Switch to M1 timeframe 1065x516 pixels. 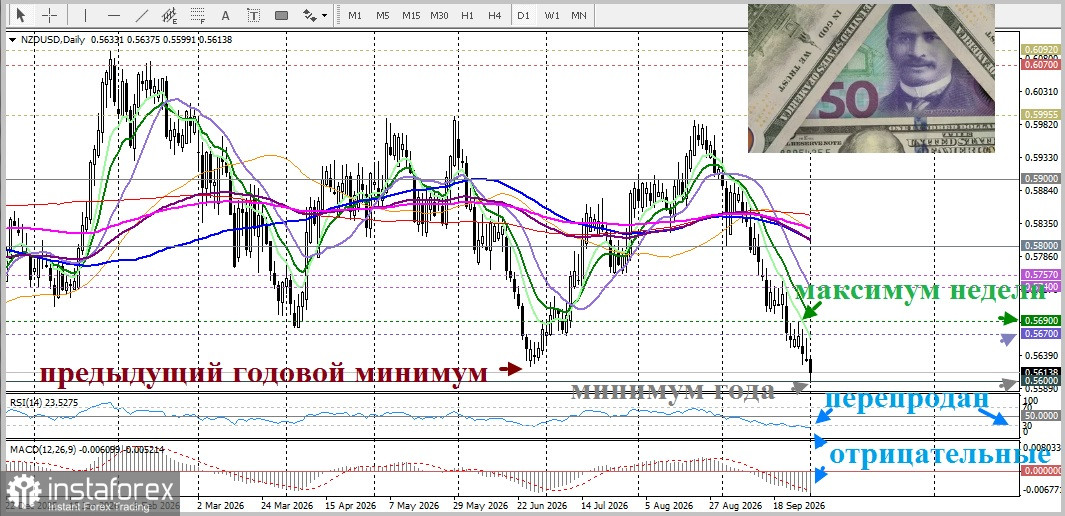tap(355, 14)
